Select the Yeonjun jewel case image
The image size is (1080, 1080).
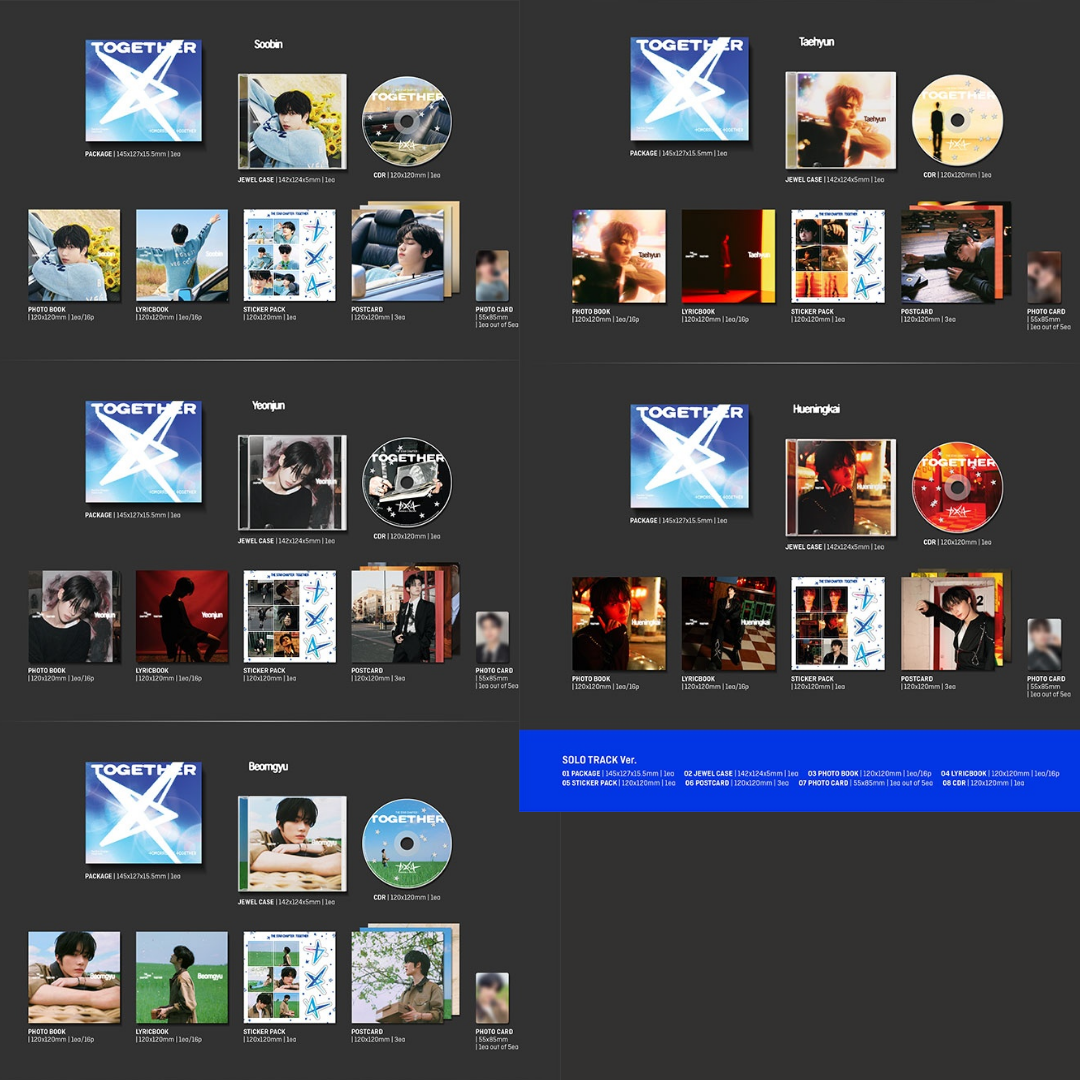292,482
